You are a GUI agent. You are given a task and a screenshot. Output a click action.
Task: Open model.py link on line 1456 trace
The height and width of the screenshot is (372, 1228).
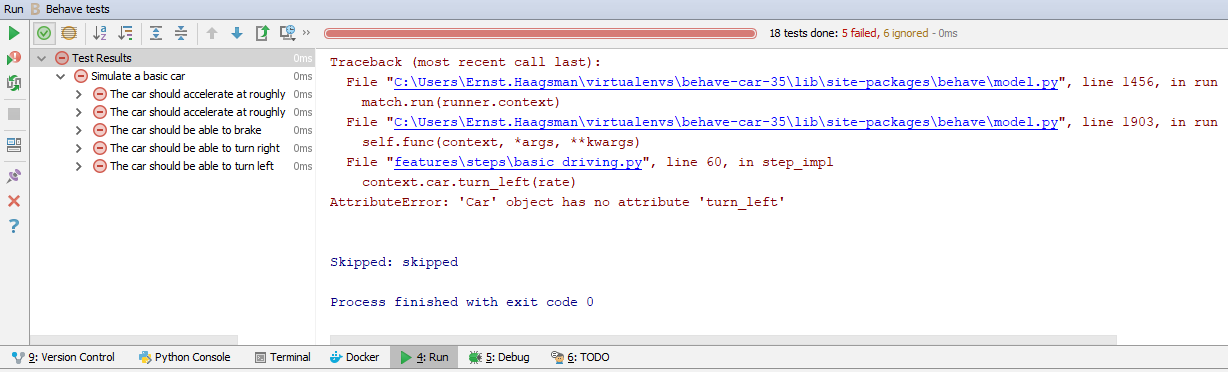[x=727, y=82]
